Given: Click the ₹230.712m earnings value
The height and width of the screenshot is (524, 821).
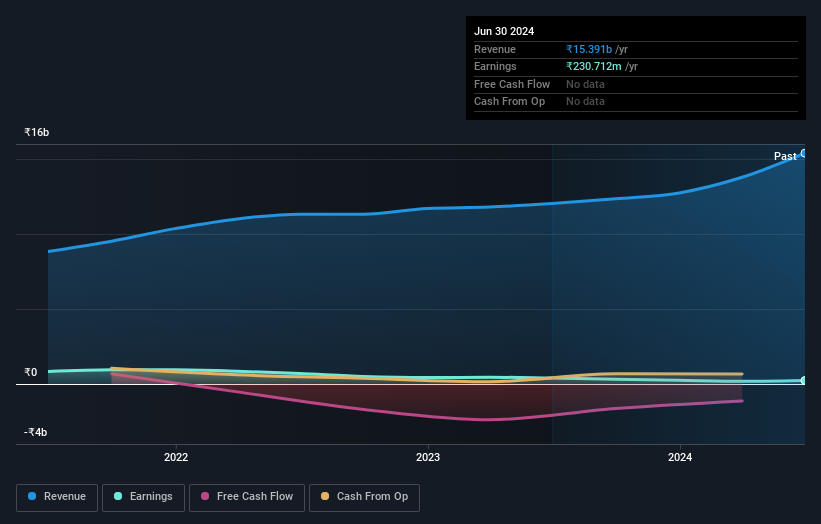Looking at the screenshot, I should pyautogui.click(x=594, y=66).
